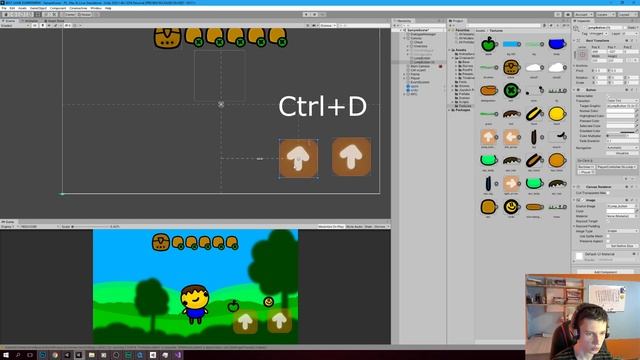The width and height of the screenshot is (640, 360).
Task: Select the yellow circle texture asset
Action: (x=557, y=114)
